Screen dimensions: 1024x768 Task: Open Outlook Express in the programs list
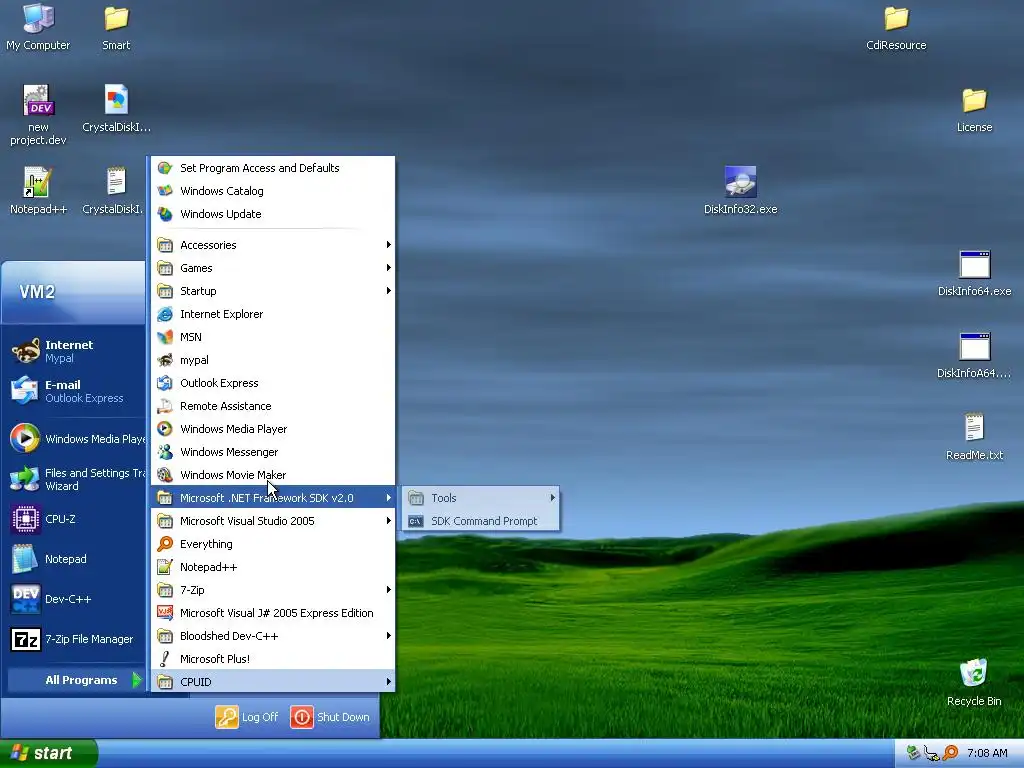pos(273,383)
